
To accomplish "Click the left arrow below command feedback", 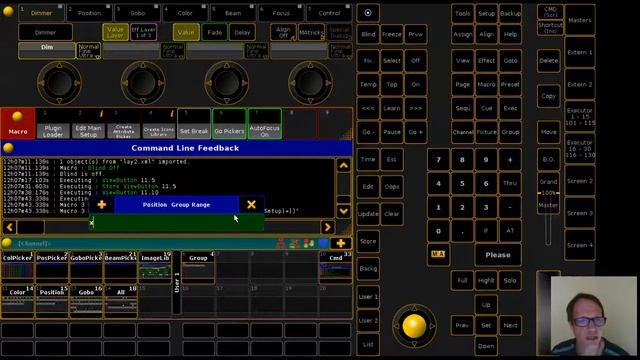I will (x=9, y=227).
